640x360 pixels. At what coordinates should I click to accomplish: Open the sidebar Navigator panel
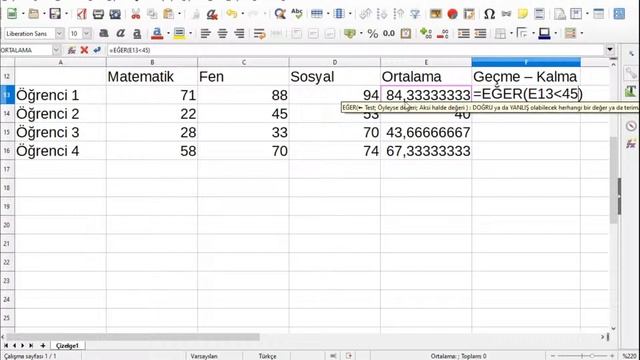[631, 126]
